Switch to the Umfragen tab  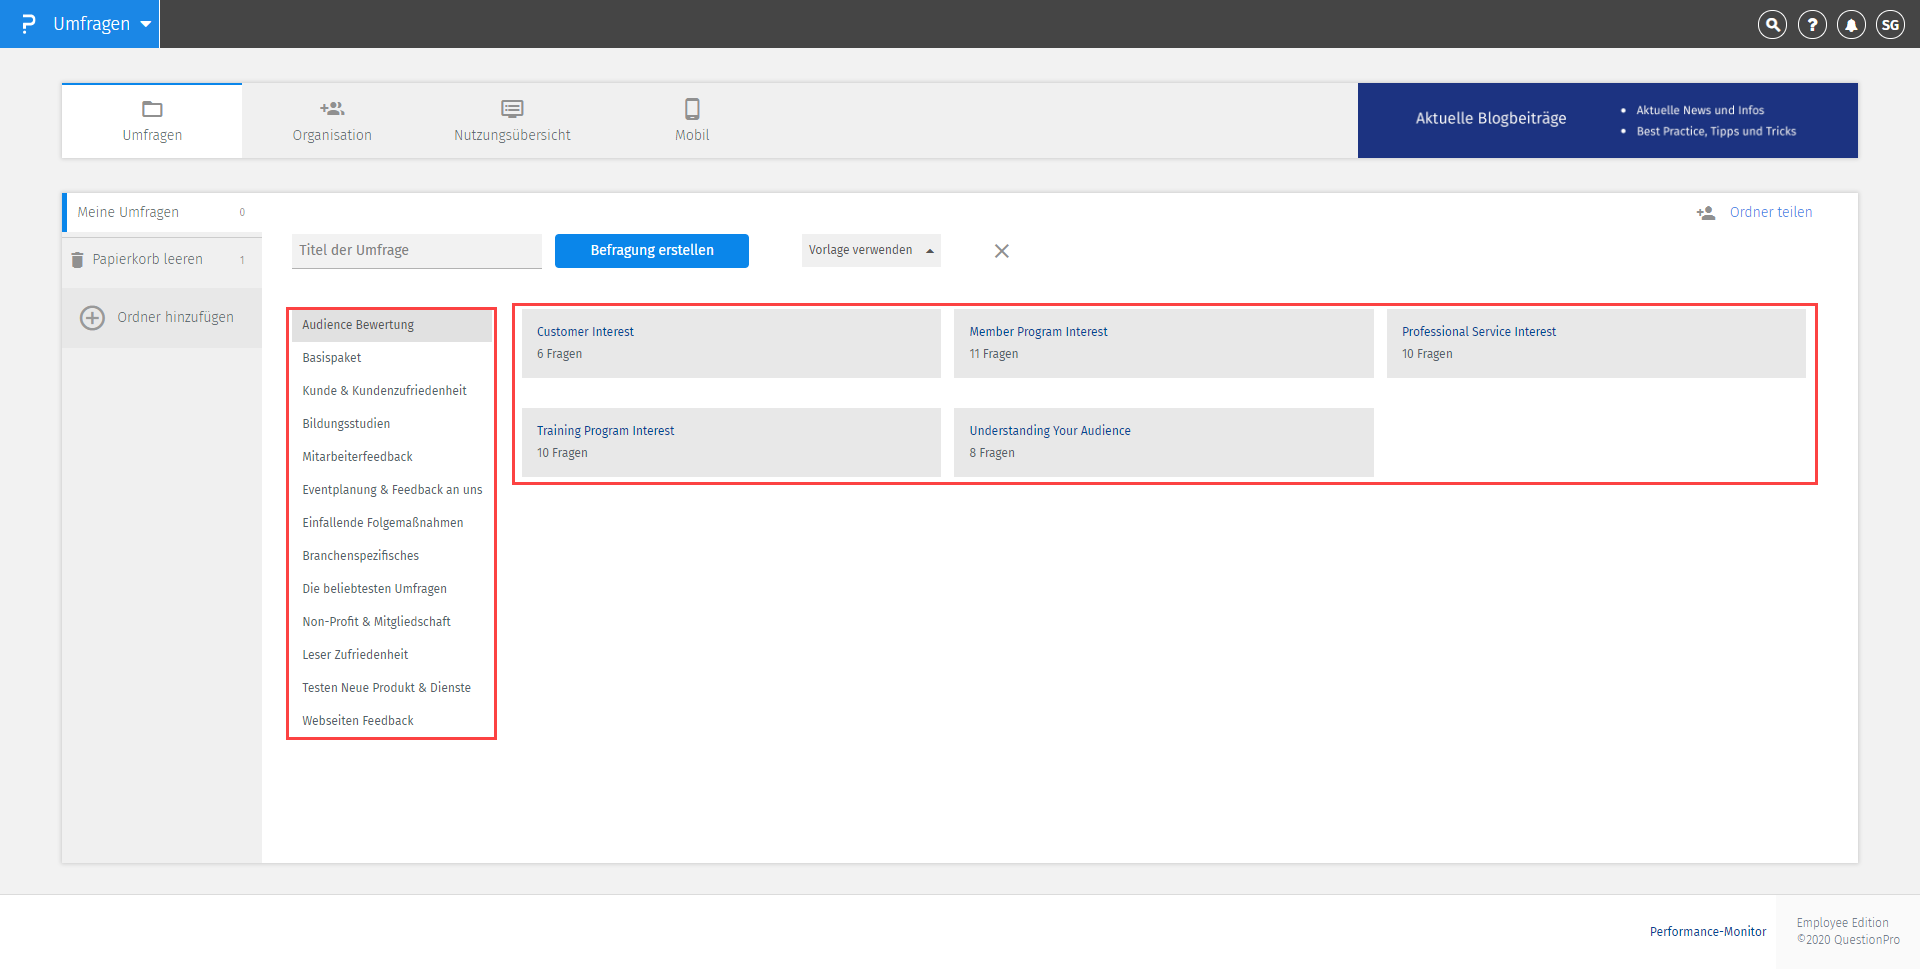(152, 121)
